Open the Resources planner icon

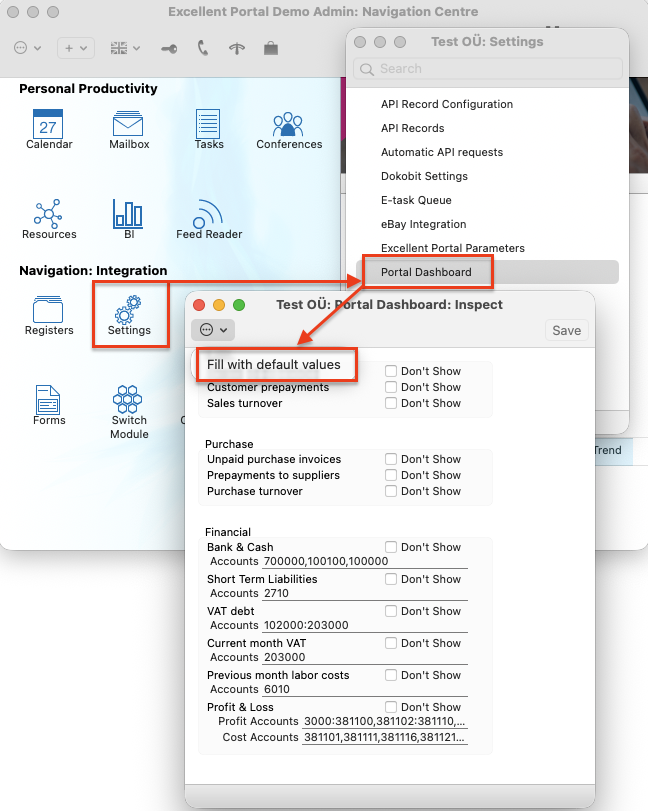tap(49, 214)
